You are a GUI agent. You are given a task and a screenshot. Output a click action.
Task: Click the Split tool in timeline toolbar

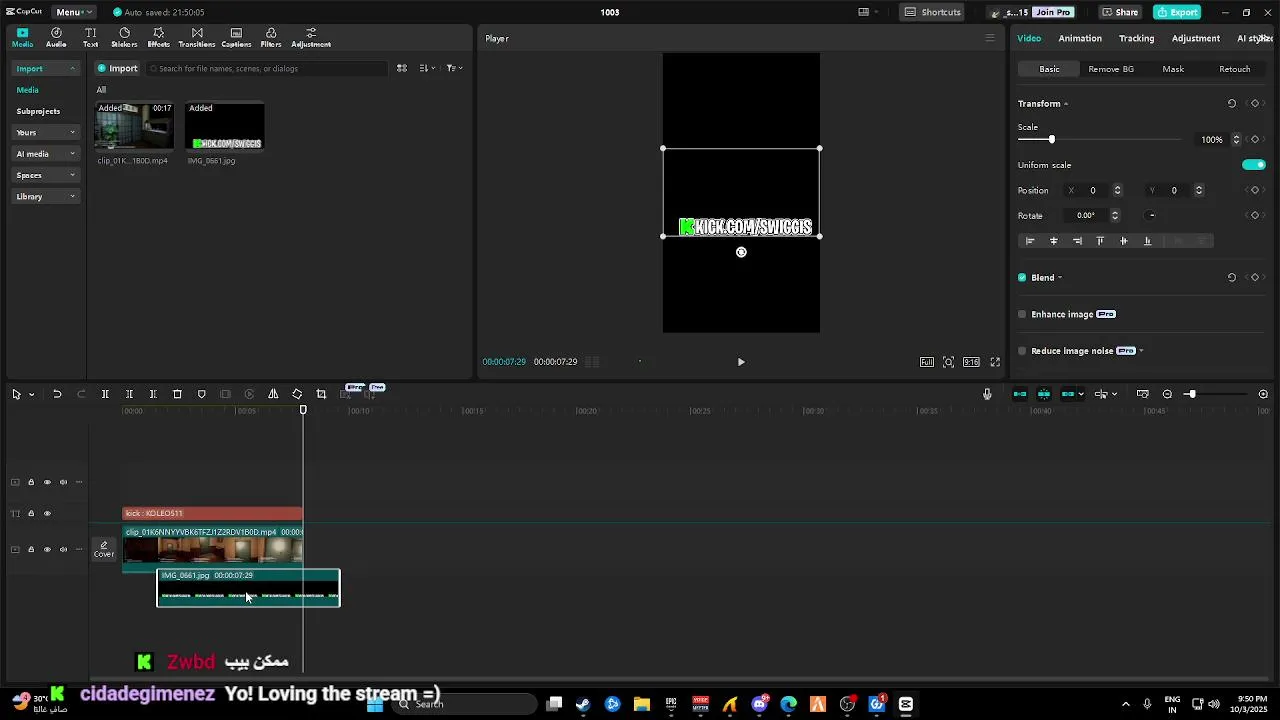[105, 394]
